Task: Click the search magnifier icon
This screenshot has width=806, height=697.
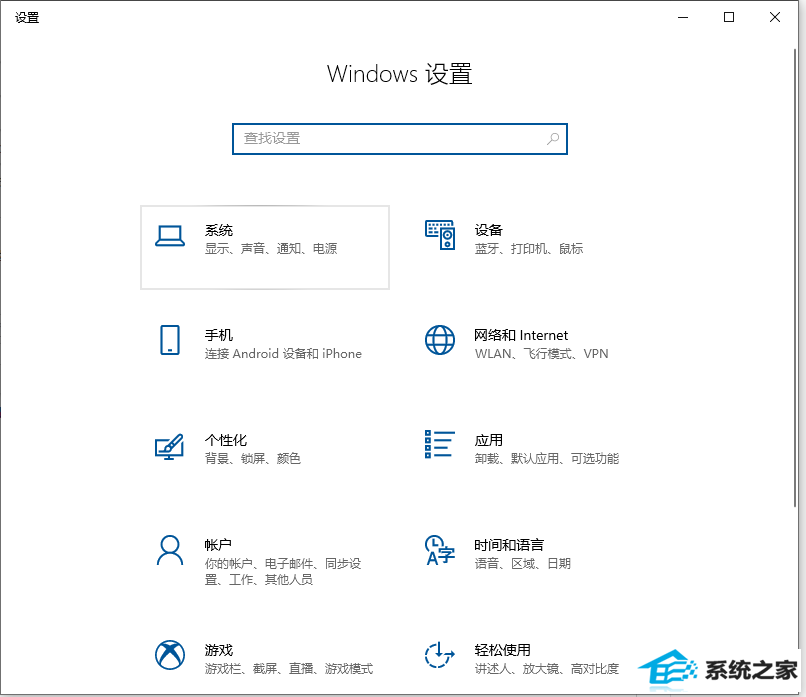Action: point(553,138)
